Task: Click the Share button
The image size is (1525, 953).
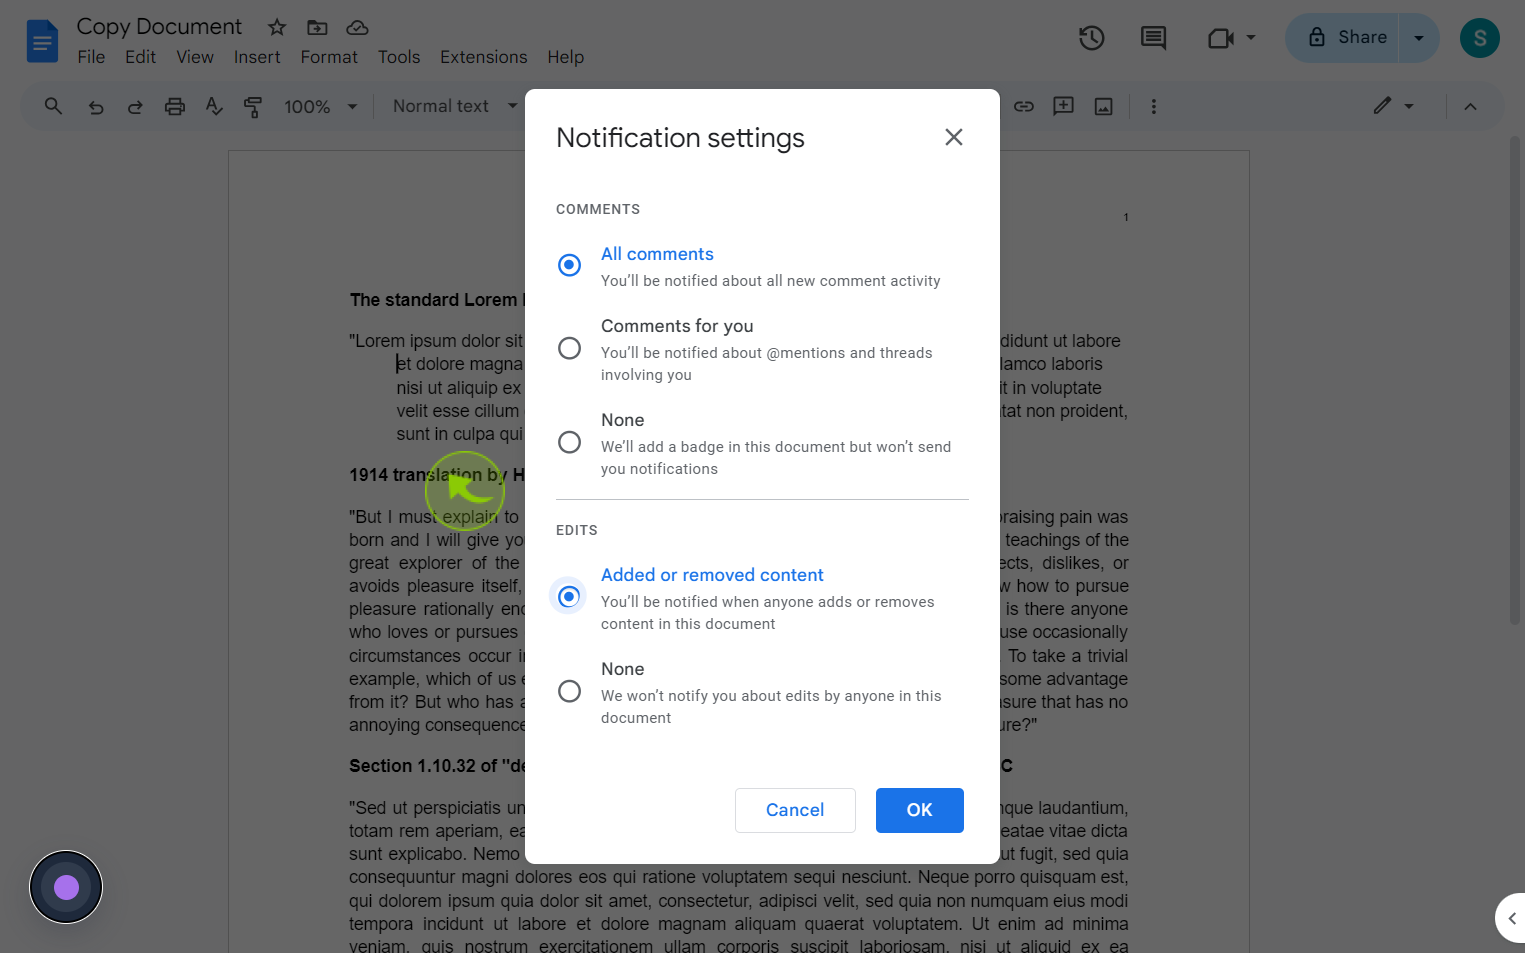Action: coord(1343,38)
